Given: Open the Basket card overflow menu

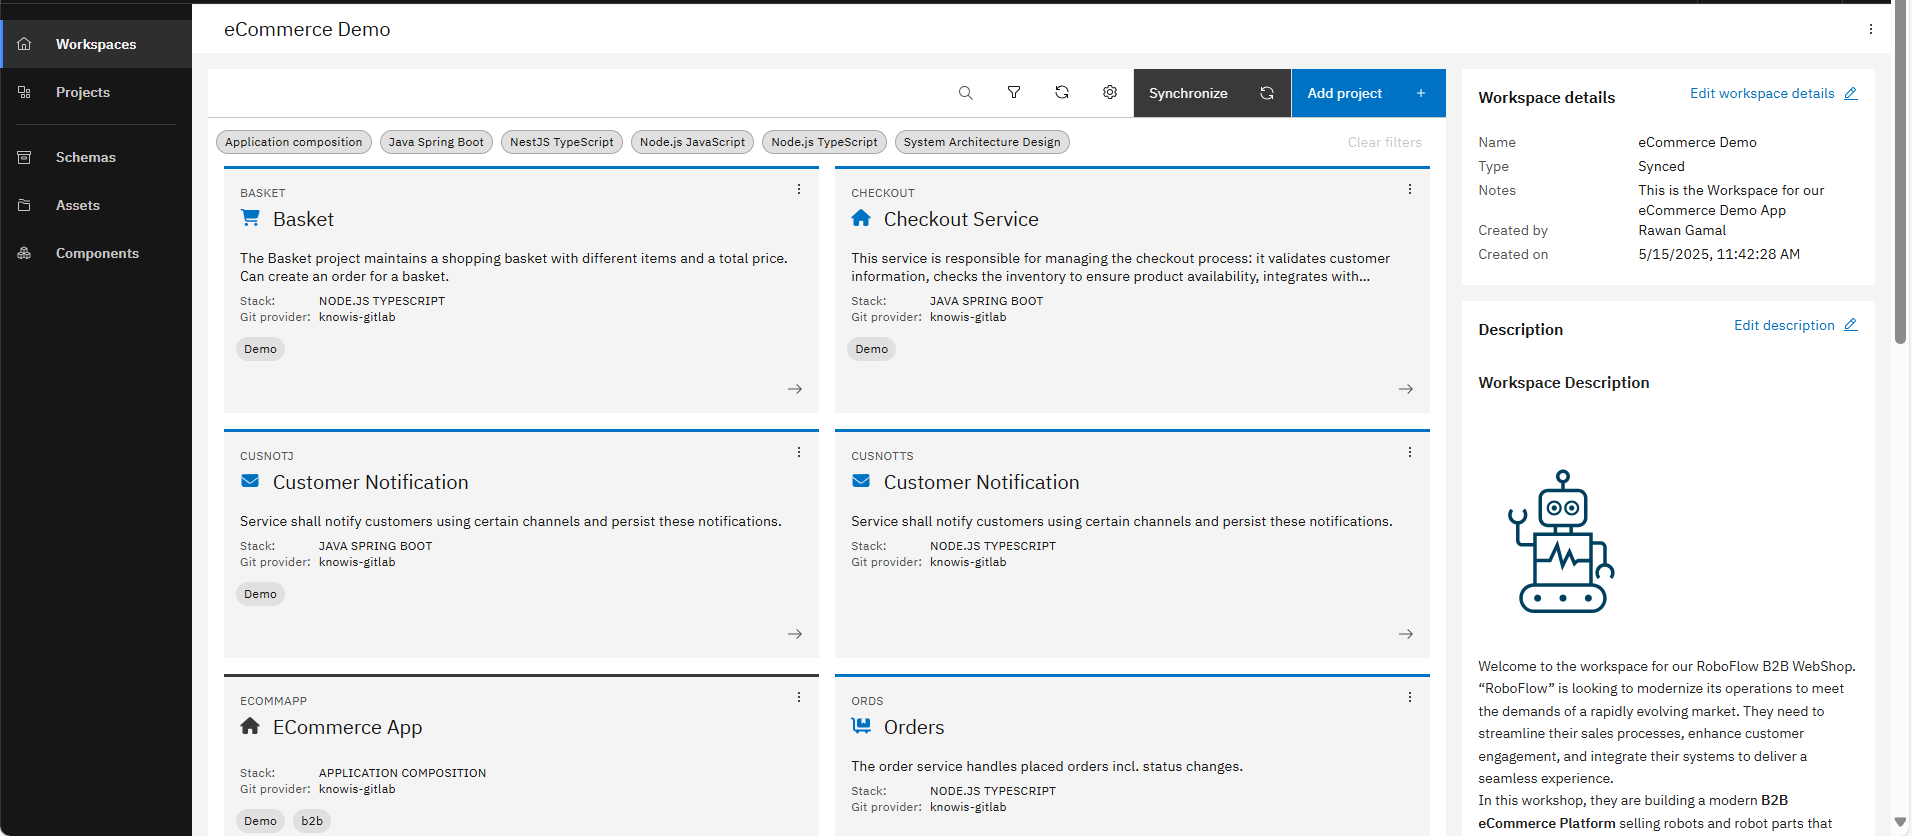Looking at the screenshot, I should (799, 190).
